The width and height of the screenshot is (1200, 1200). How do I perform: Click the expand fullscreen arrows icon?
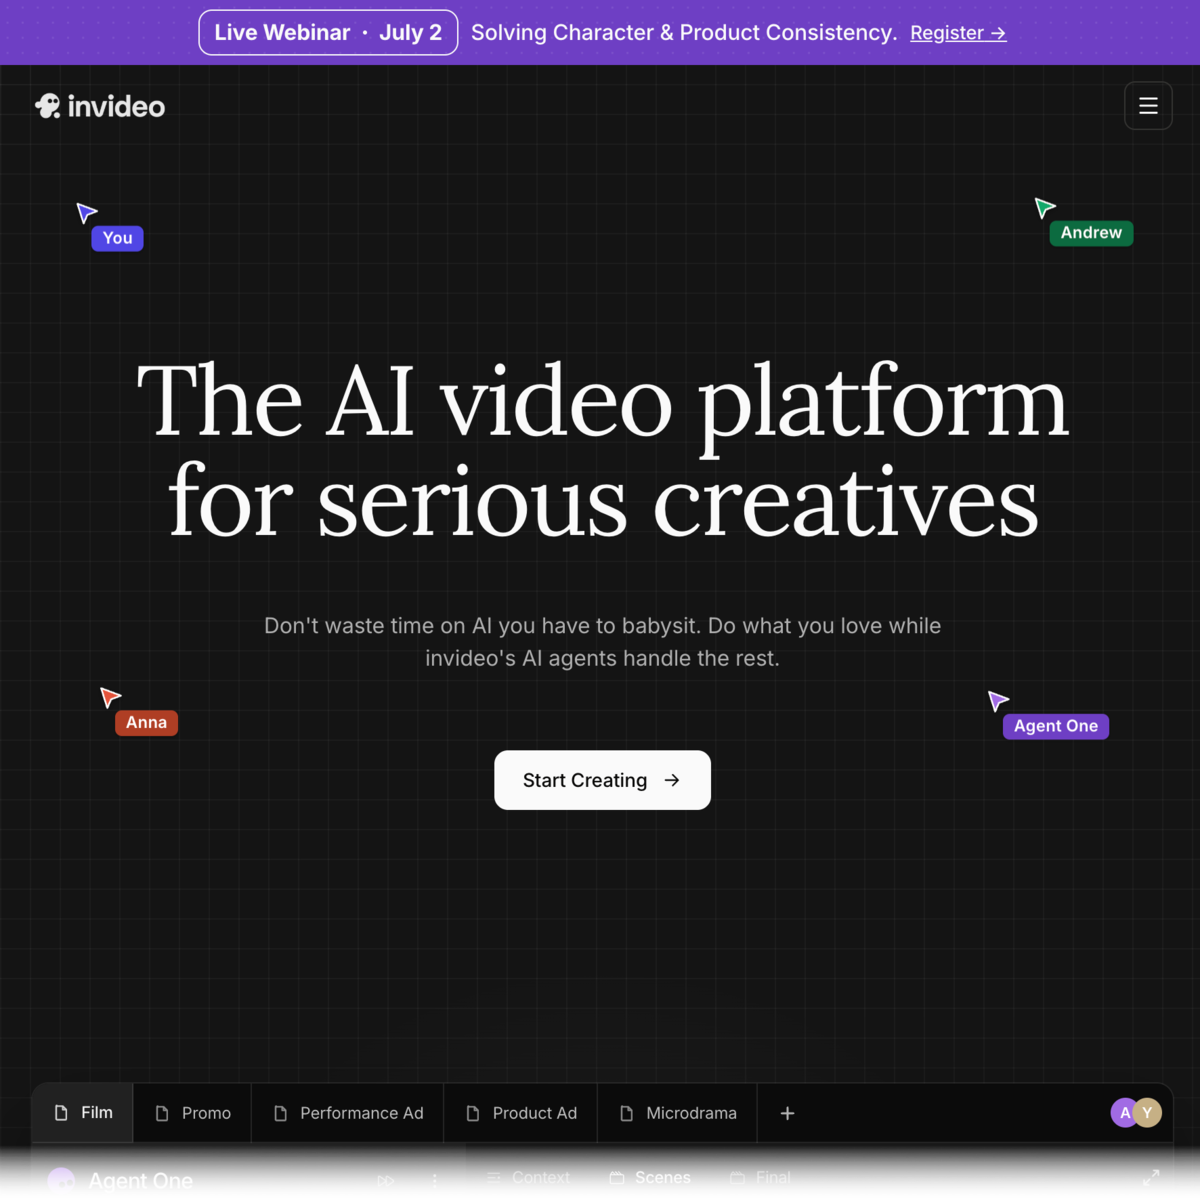(1151, 1177)
